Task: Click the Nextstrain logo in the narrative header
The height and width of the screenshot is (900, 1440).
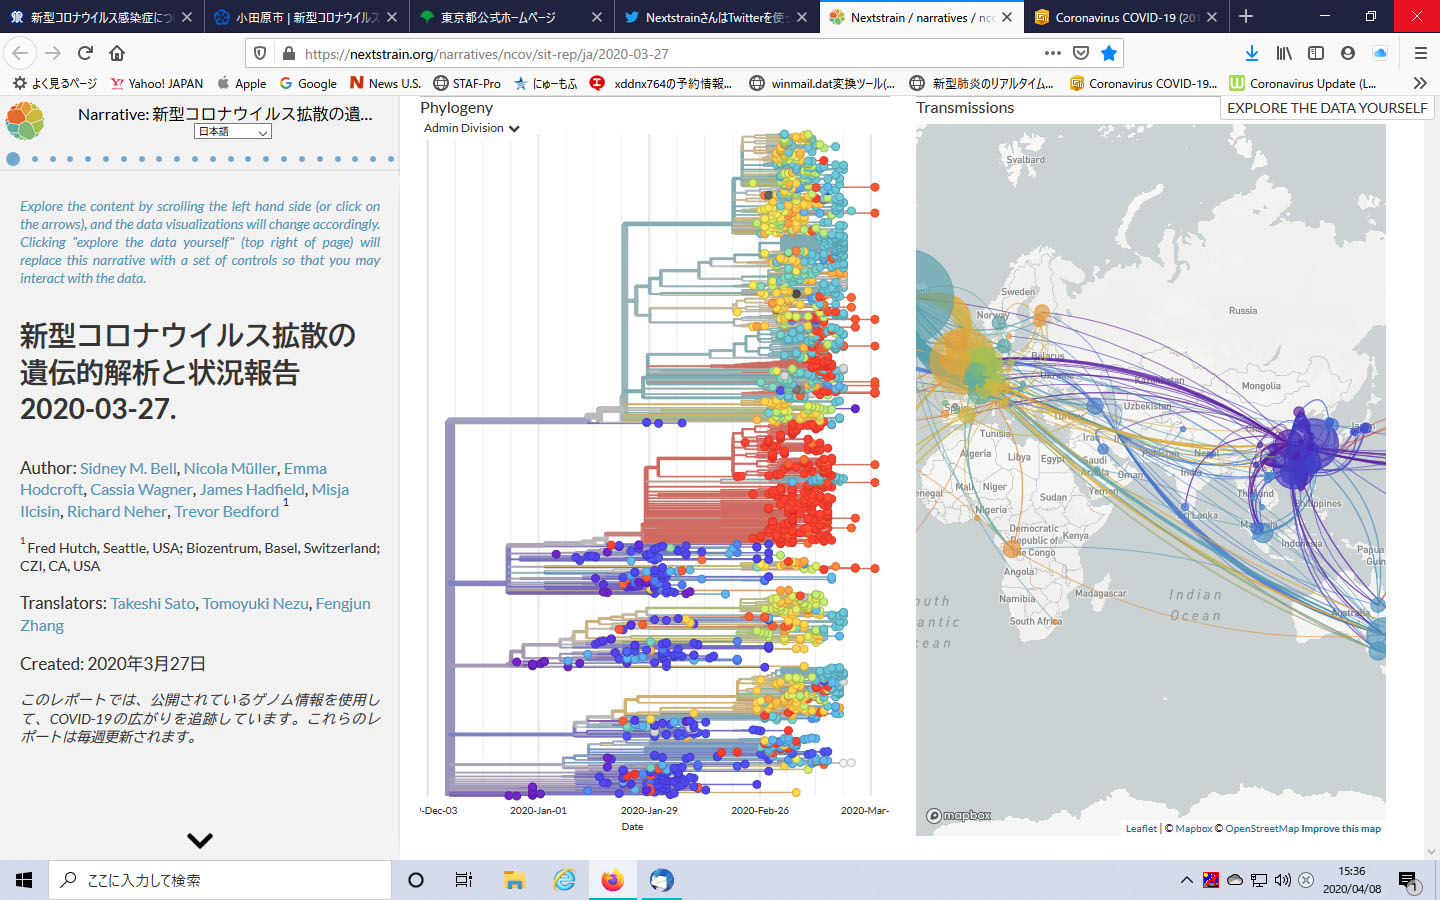Action: point(25,121)
